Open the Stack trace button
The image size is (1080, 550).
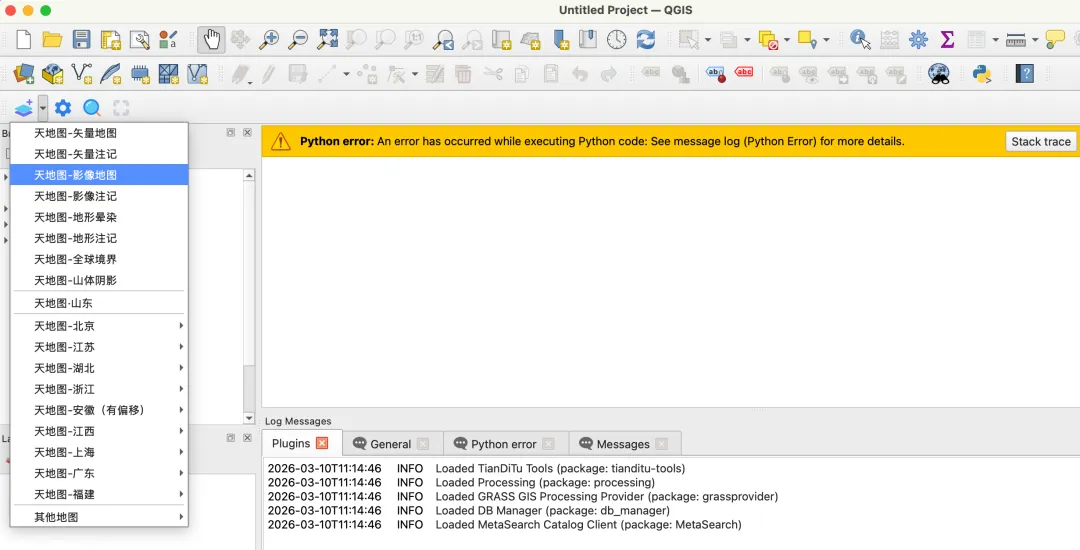(1041, 141)
